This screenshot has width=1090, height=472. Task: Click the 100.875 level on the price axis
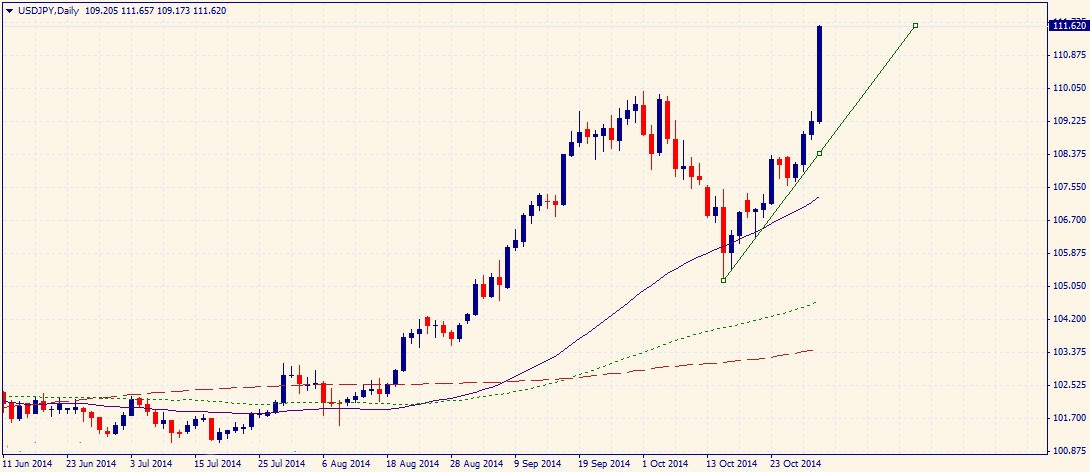click(x=1068, y=451)
